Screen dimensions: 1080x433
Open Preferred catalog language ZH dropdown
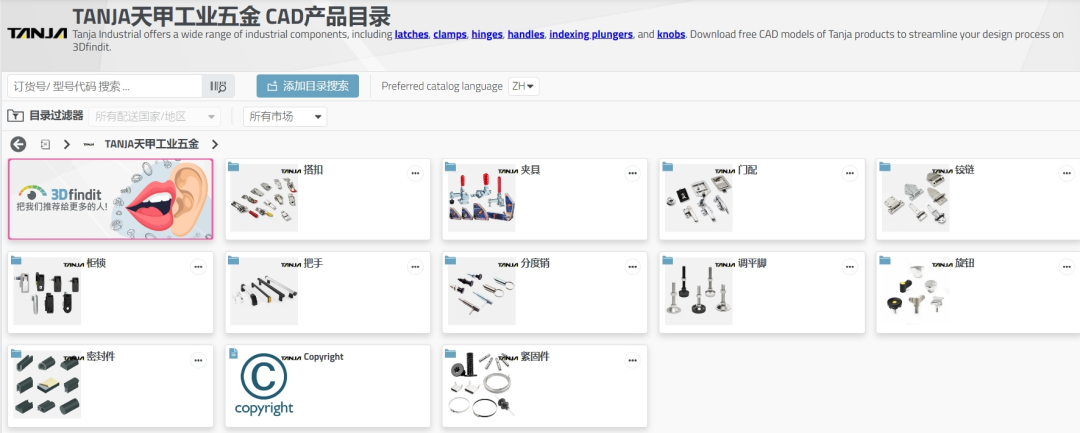pyautogui.click(x=523, y=86)
